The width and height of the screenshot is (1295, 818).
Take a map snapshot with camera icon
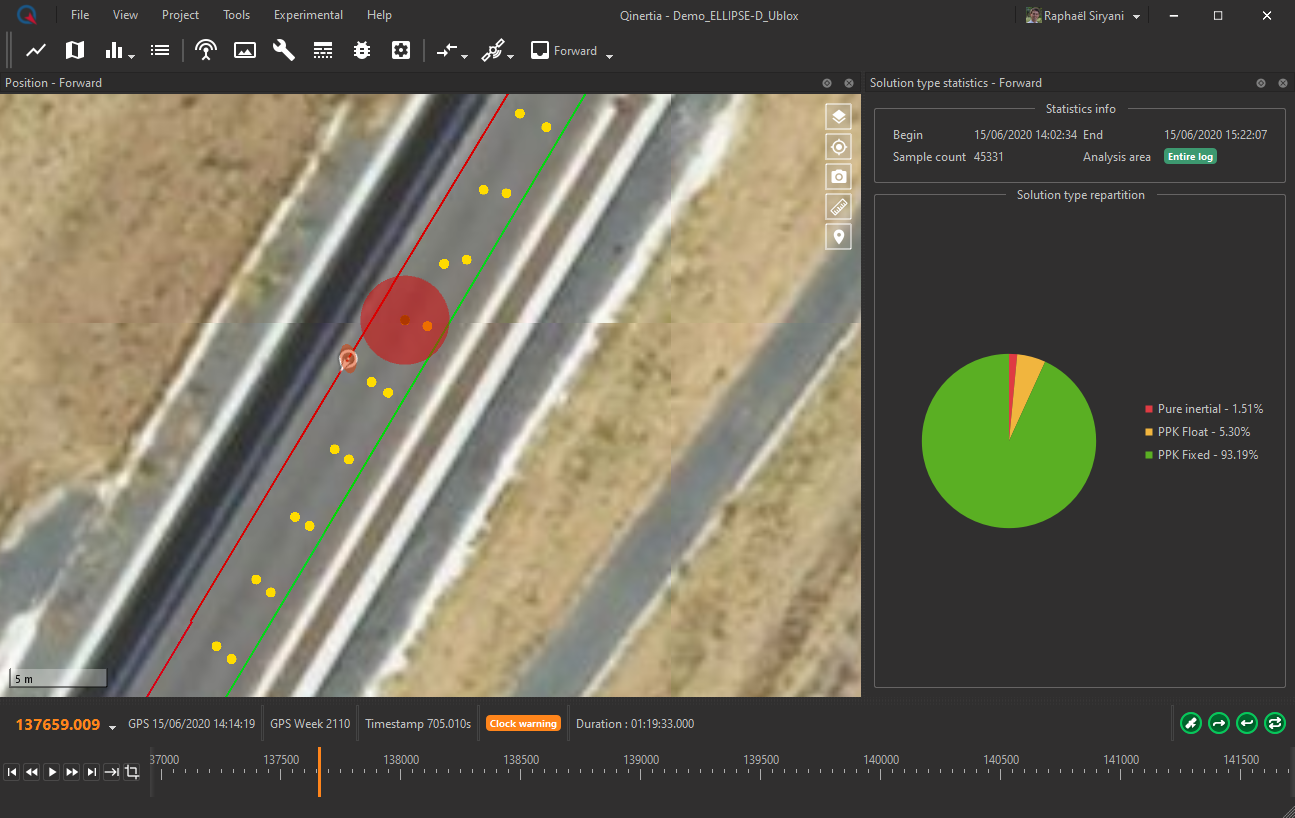[x=838, y=177]
